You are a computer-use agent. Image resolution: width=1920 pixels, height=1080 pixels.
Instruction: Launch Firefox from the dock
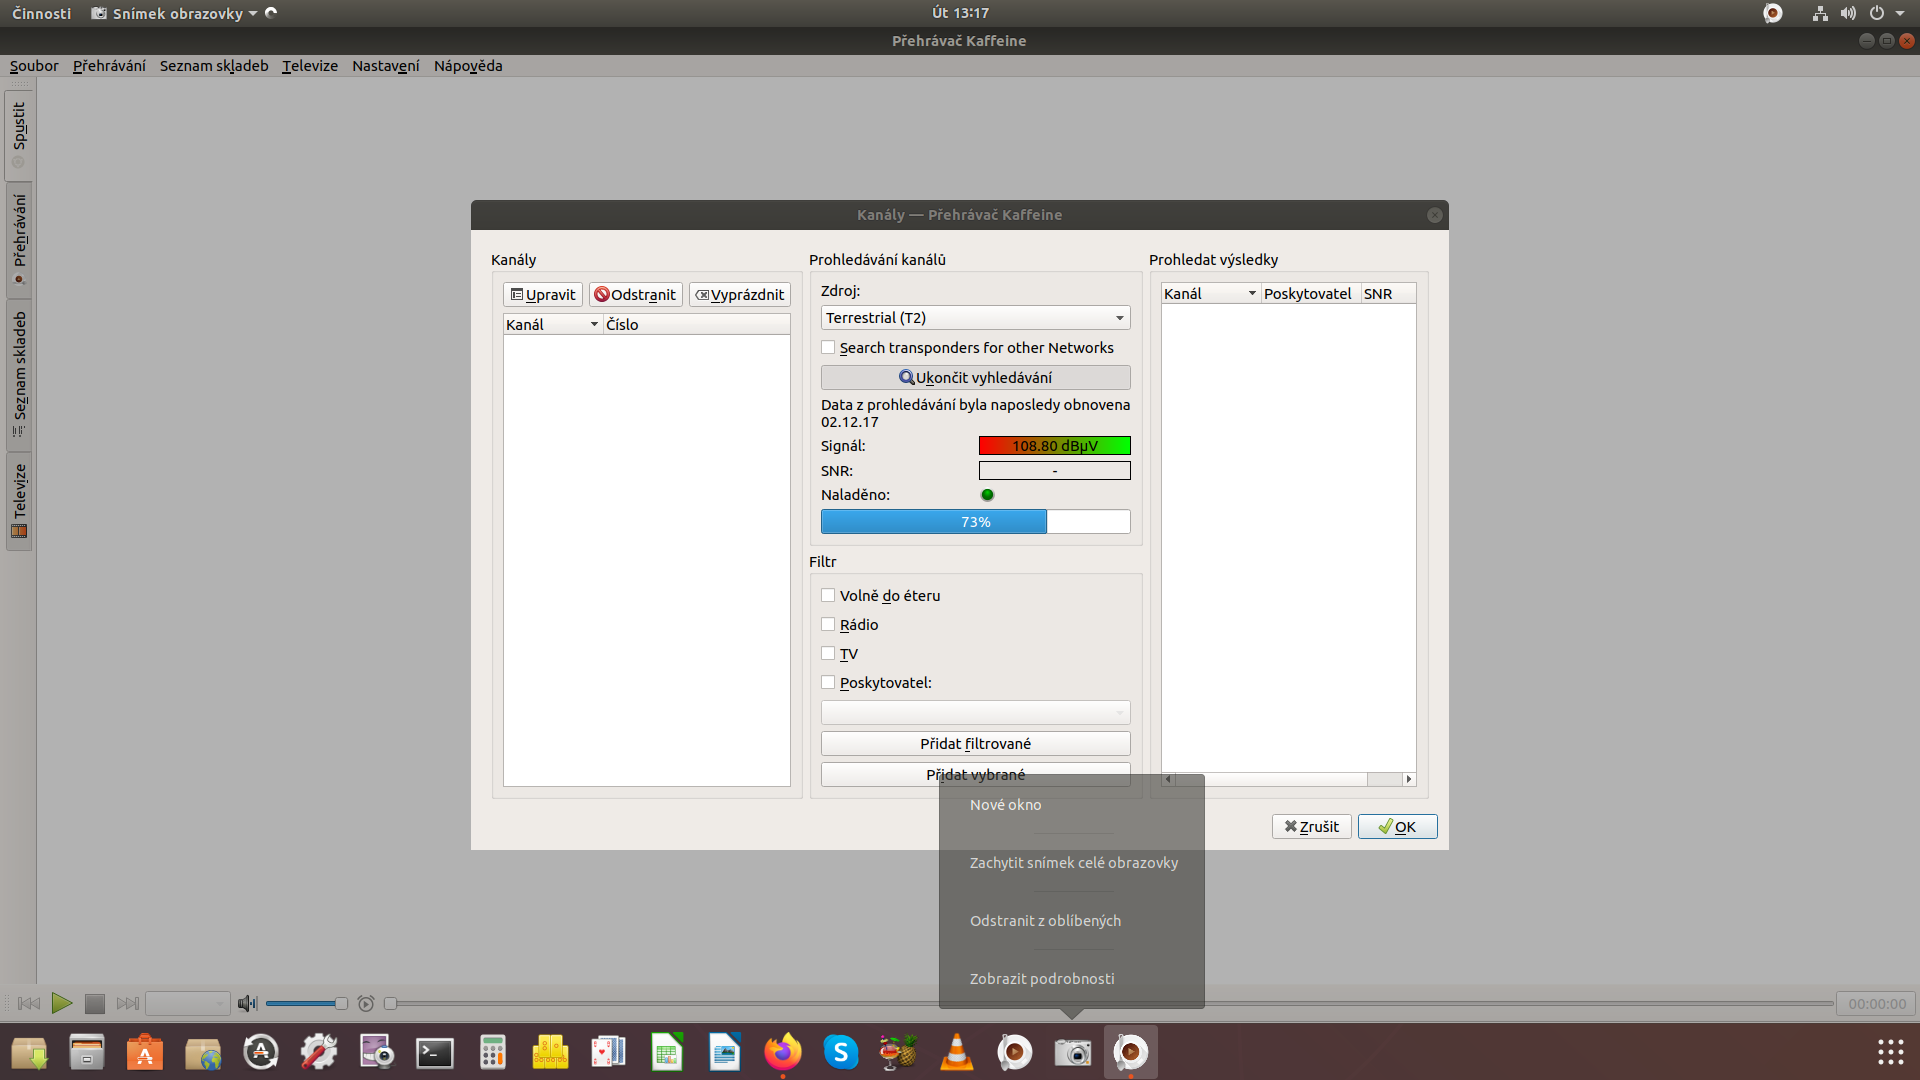[782, 1052]
